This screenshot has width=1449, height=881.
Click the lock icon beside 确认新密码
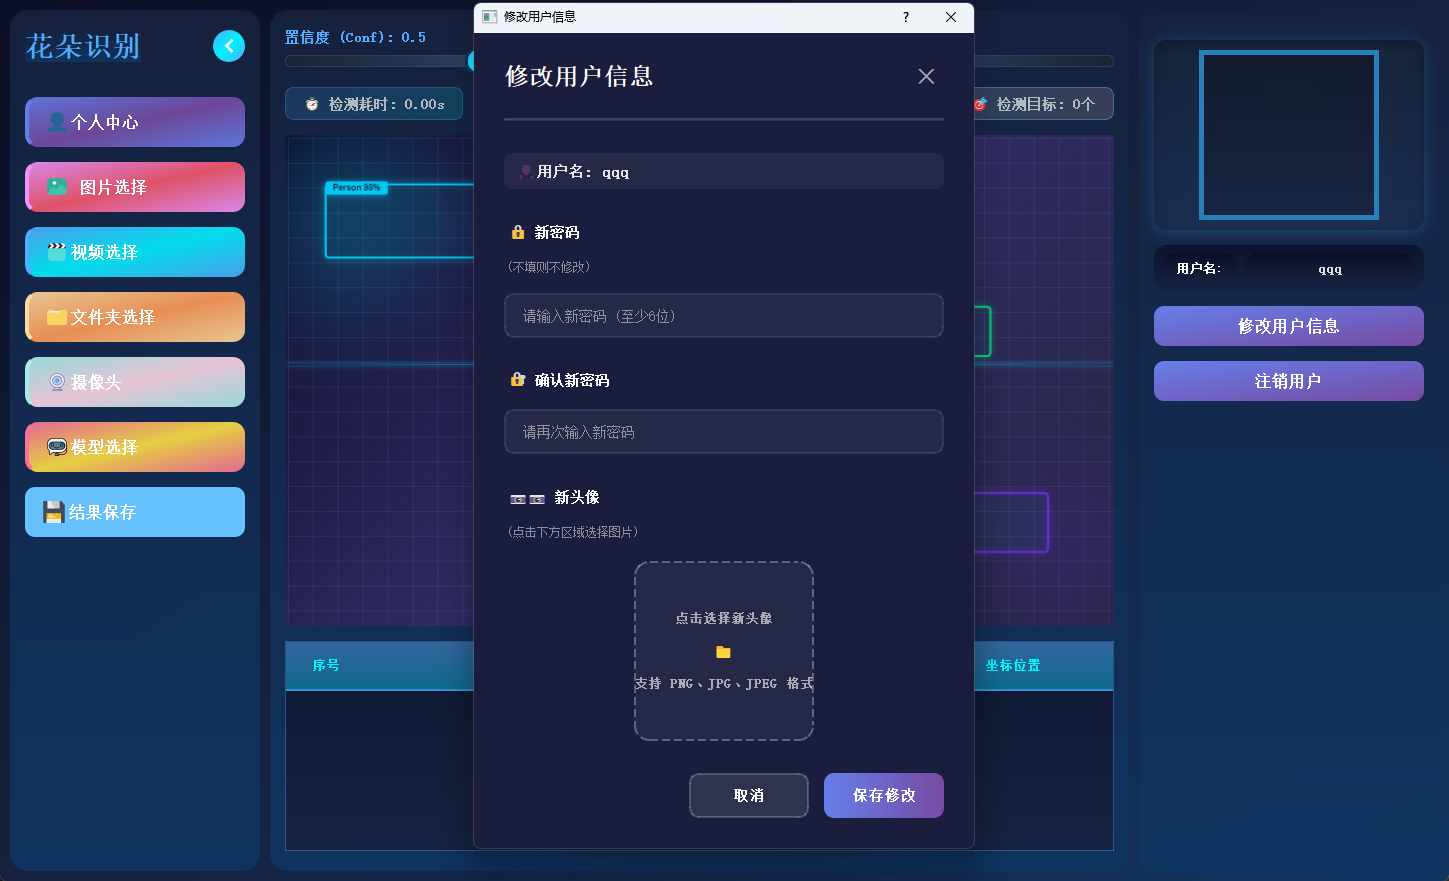518,380
